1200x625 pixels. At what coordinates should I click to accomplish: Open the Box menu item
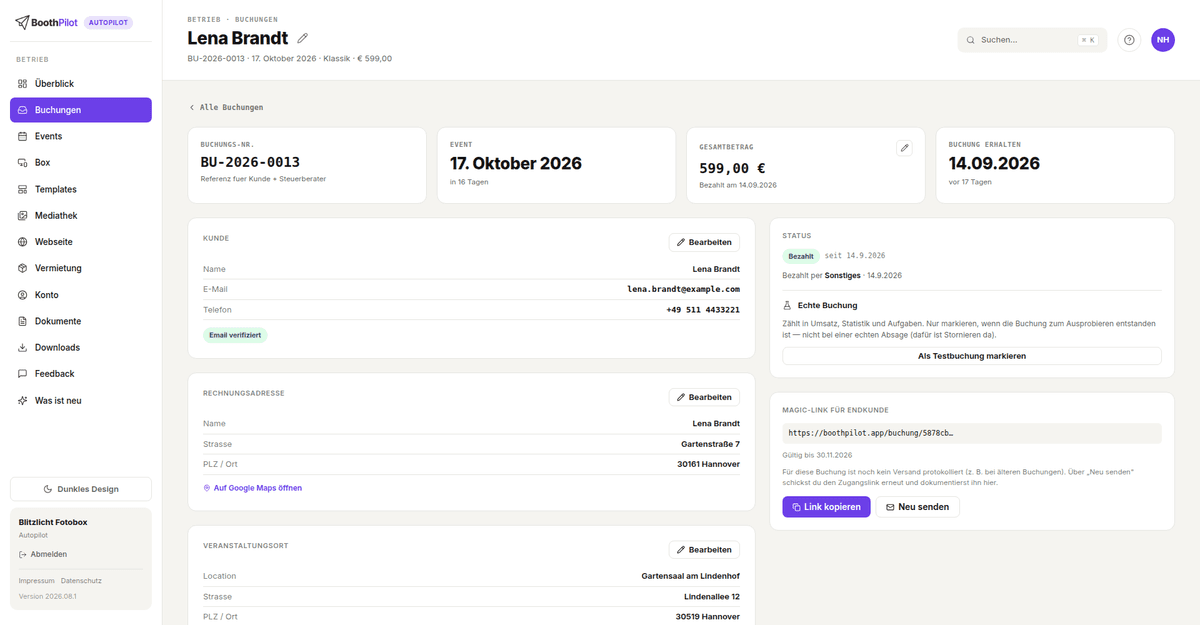point(81,162)
